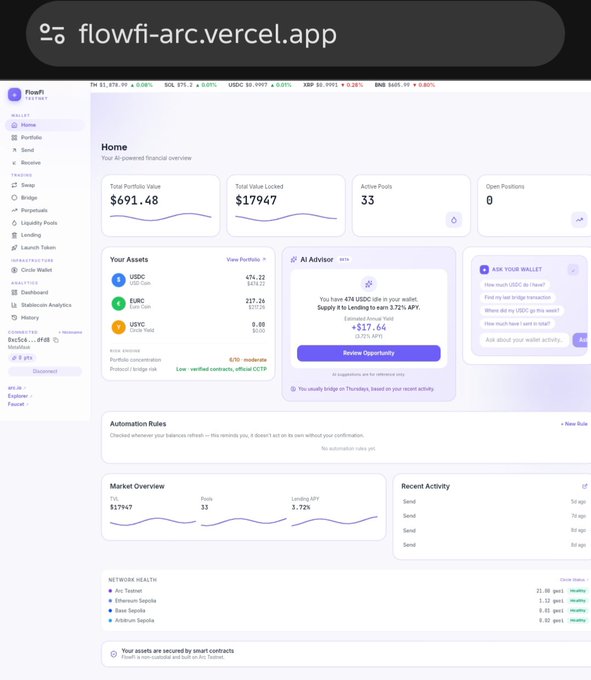
Task: Click the + Nickname link
Action: coord(70,332)
